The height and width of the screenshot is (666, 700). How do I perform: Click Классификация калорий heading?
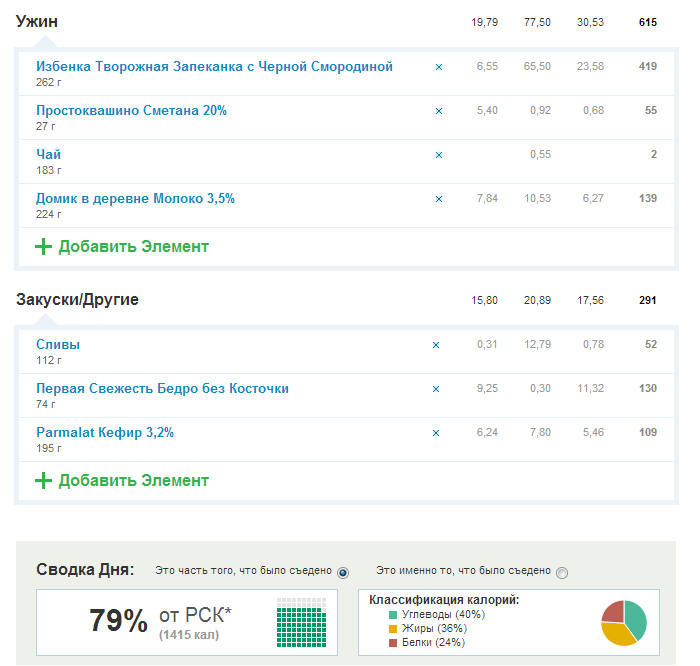(x=444, y=600)
